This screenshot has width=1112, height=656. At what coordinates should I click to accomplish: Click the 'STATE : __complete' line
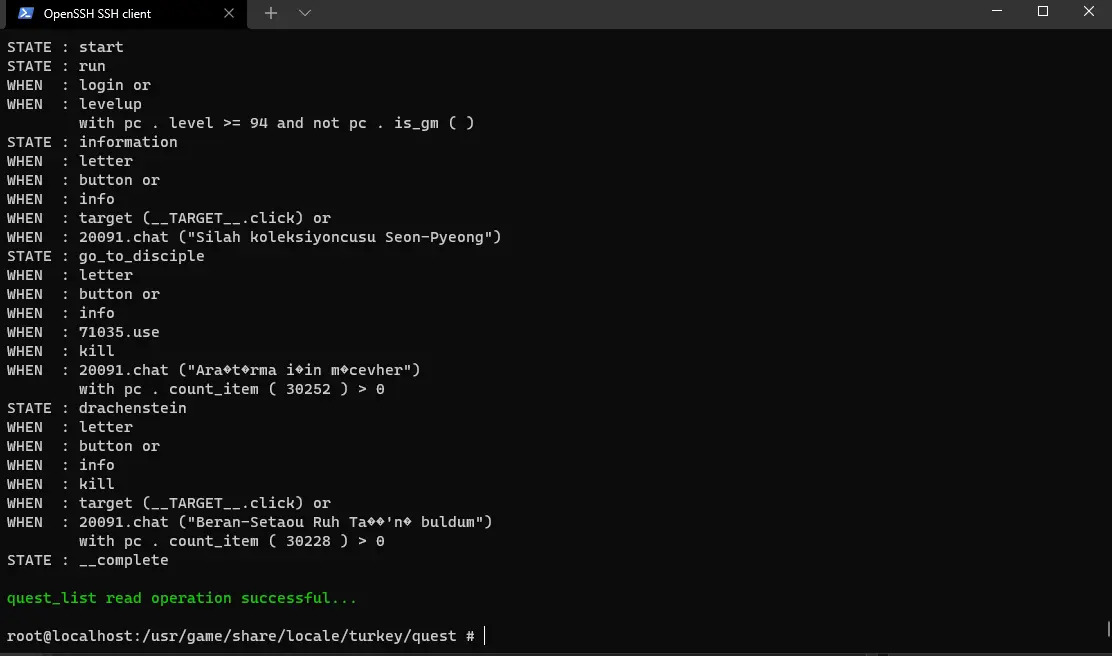click(x=88, y=560)
